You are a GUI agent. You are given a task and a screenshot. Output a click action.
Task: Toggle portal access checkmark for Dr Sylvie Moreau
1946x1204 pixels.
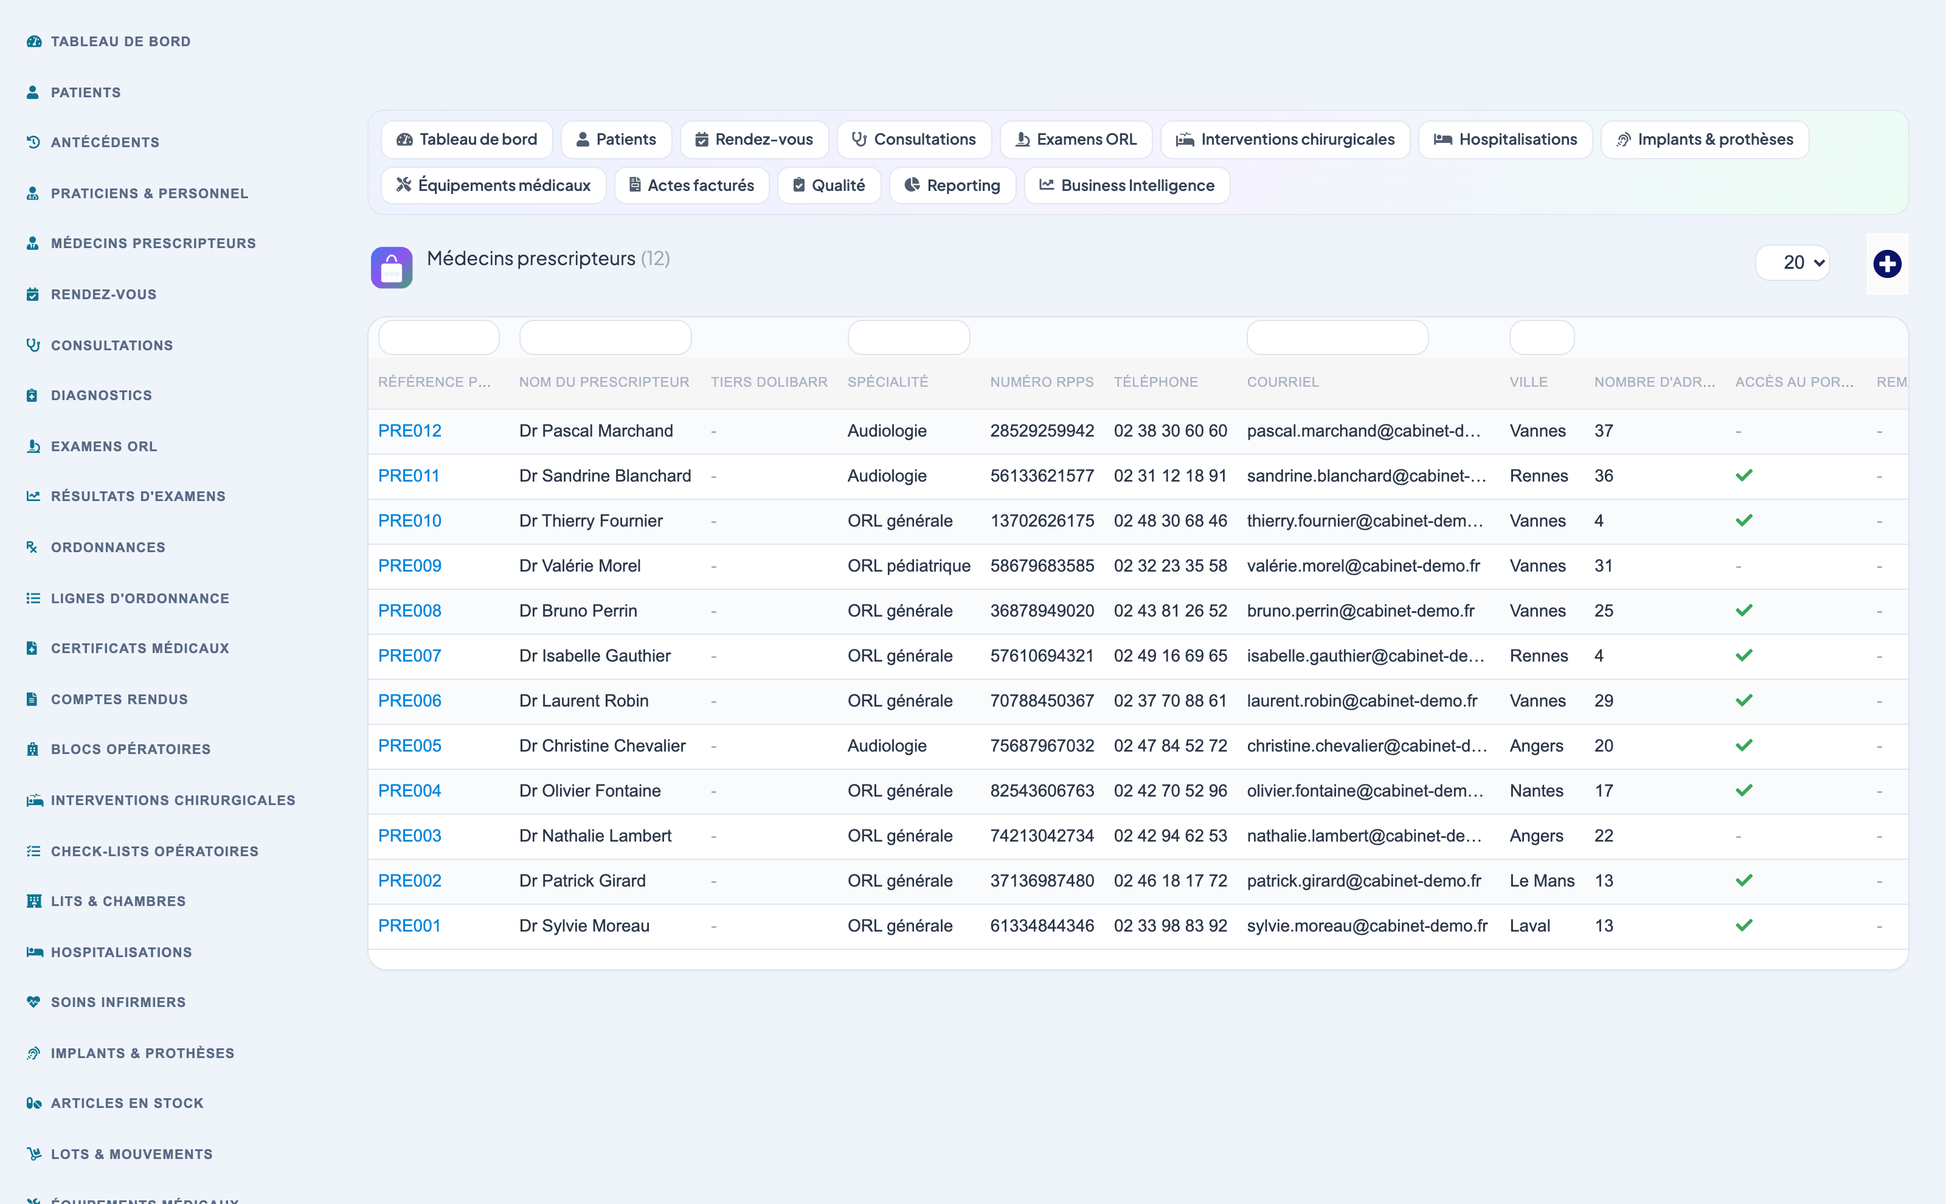1744,926
